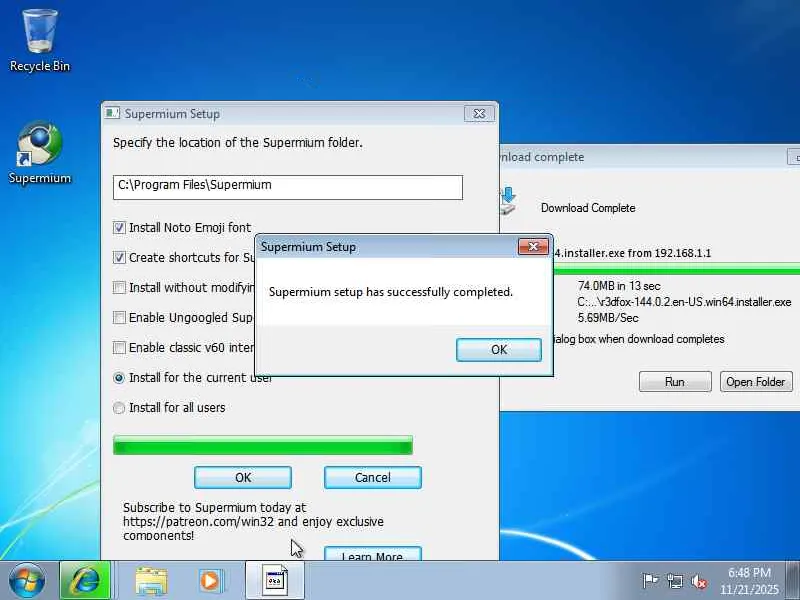Toggle Create shortcuts for Supermium checkbox
This screenshot has height=600, width=800.
coord(119,258)
